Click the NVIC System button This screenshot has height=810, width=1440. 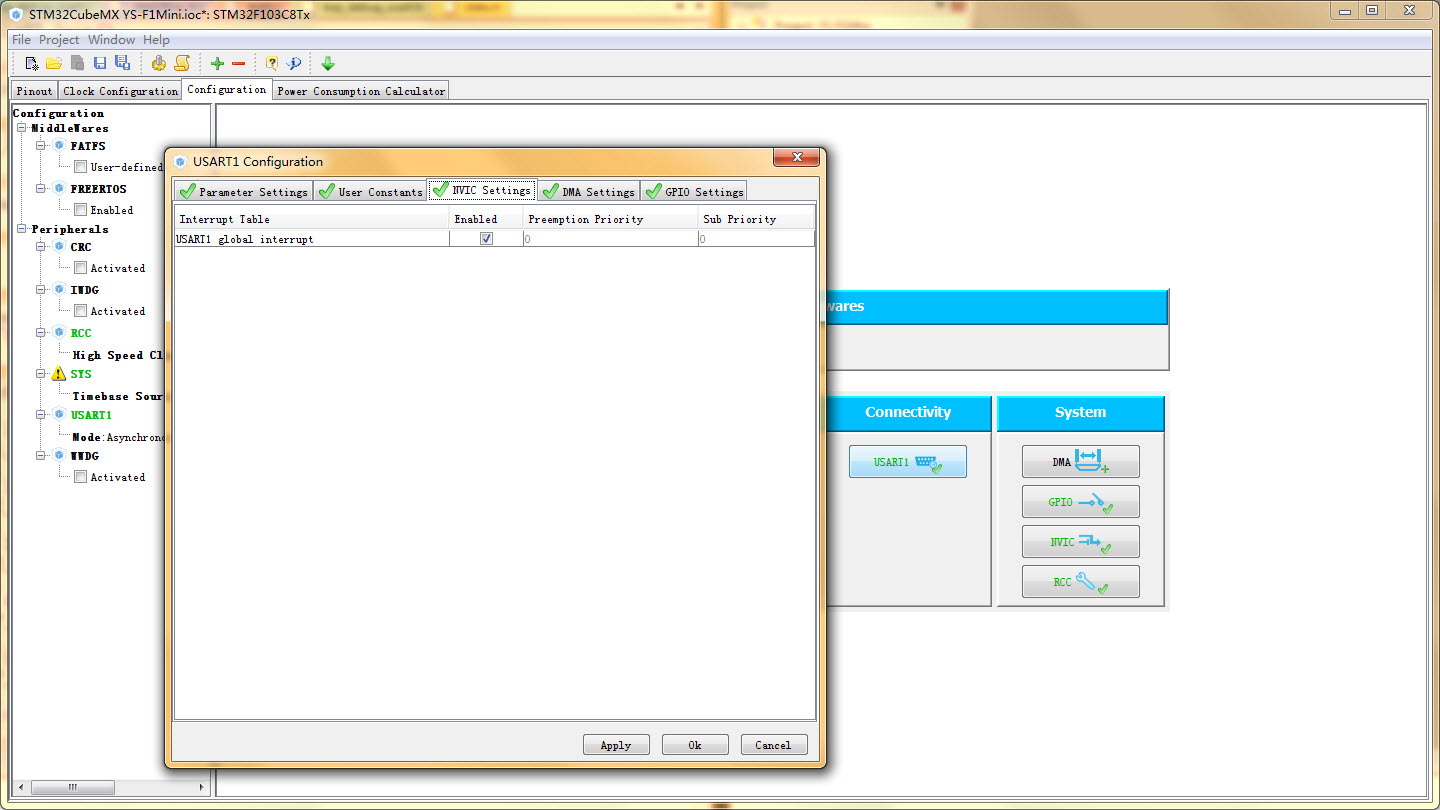tap(1081, 542)
